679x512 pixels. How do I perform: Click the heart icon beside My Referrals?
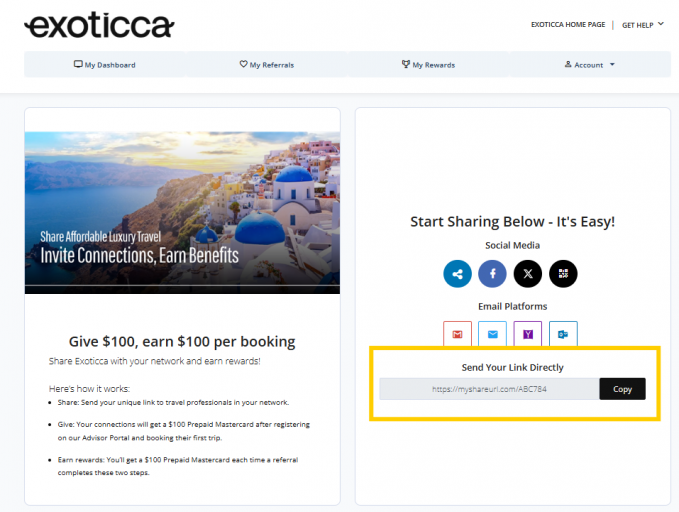point(243,64)
